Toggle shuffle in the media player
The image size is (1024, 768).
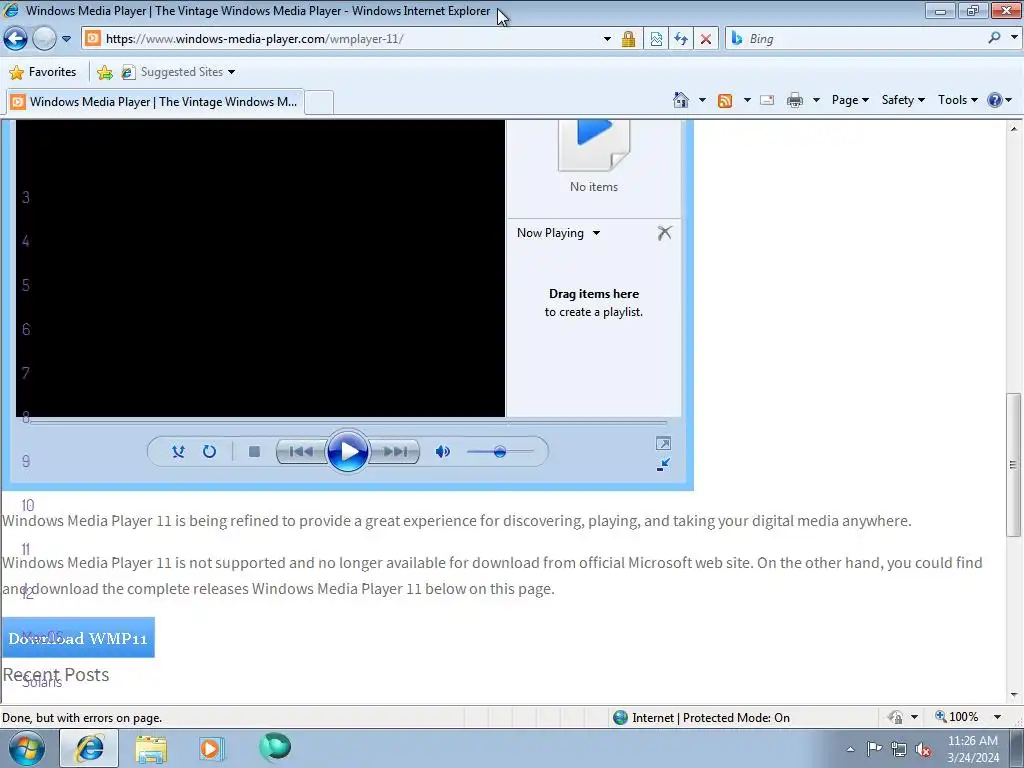[178, 451]
